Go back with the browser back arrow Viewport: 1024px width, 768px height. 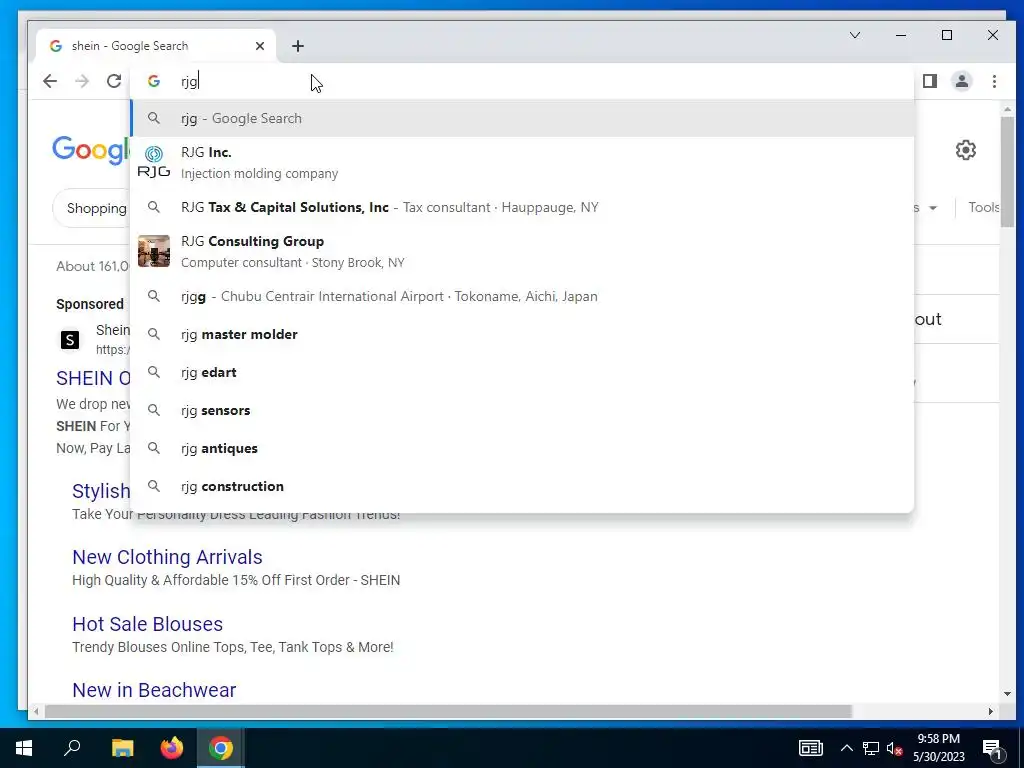pyautogui.click(x=50, y=81)
